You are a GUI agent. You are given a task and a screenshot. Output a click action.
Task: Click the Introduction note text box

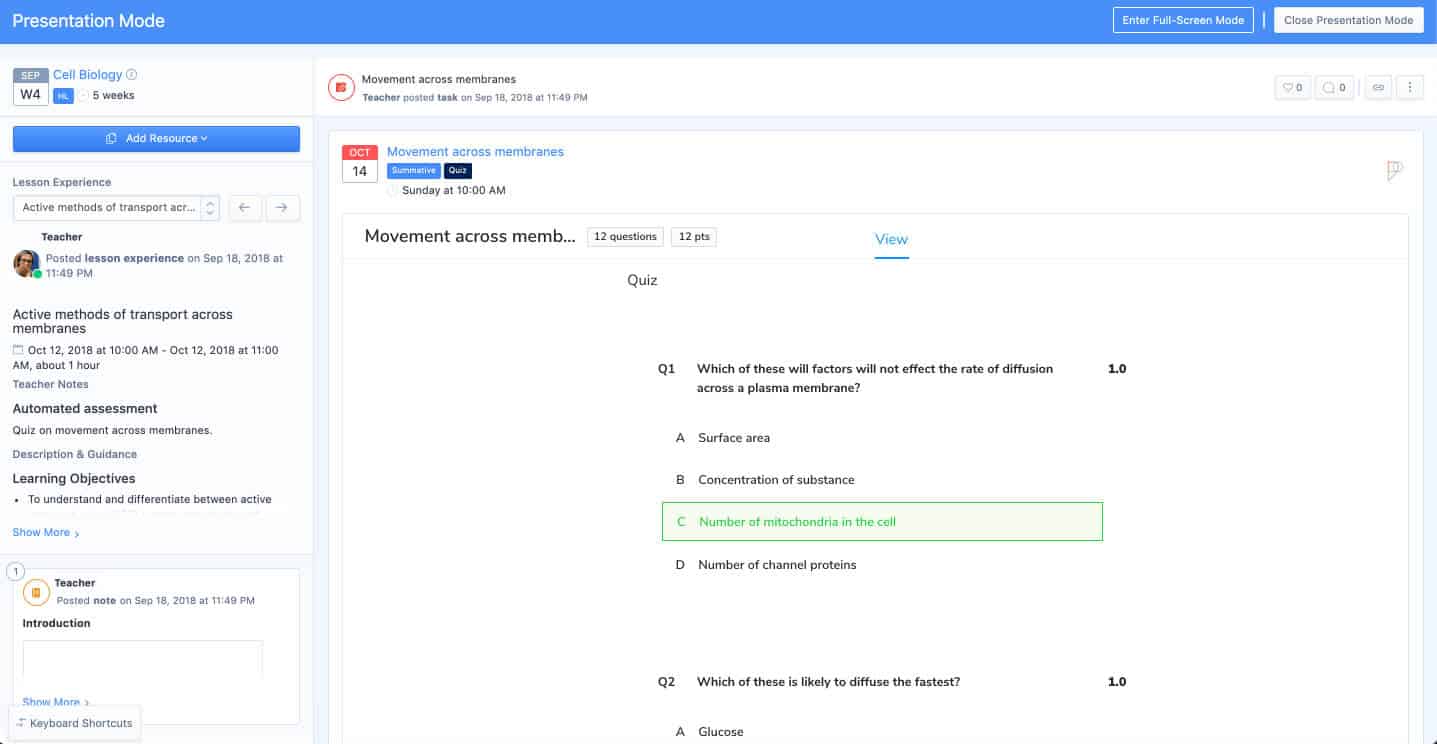[x=143, y=660]
